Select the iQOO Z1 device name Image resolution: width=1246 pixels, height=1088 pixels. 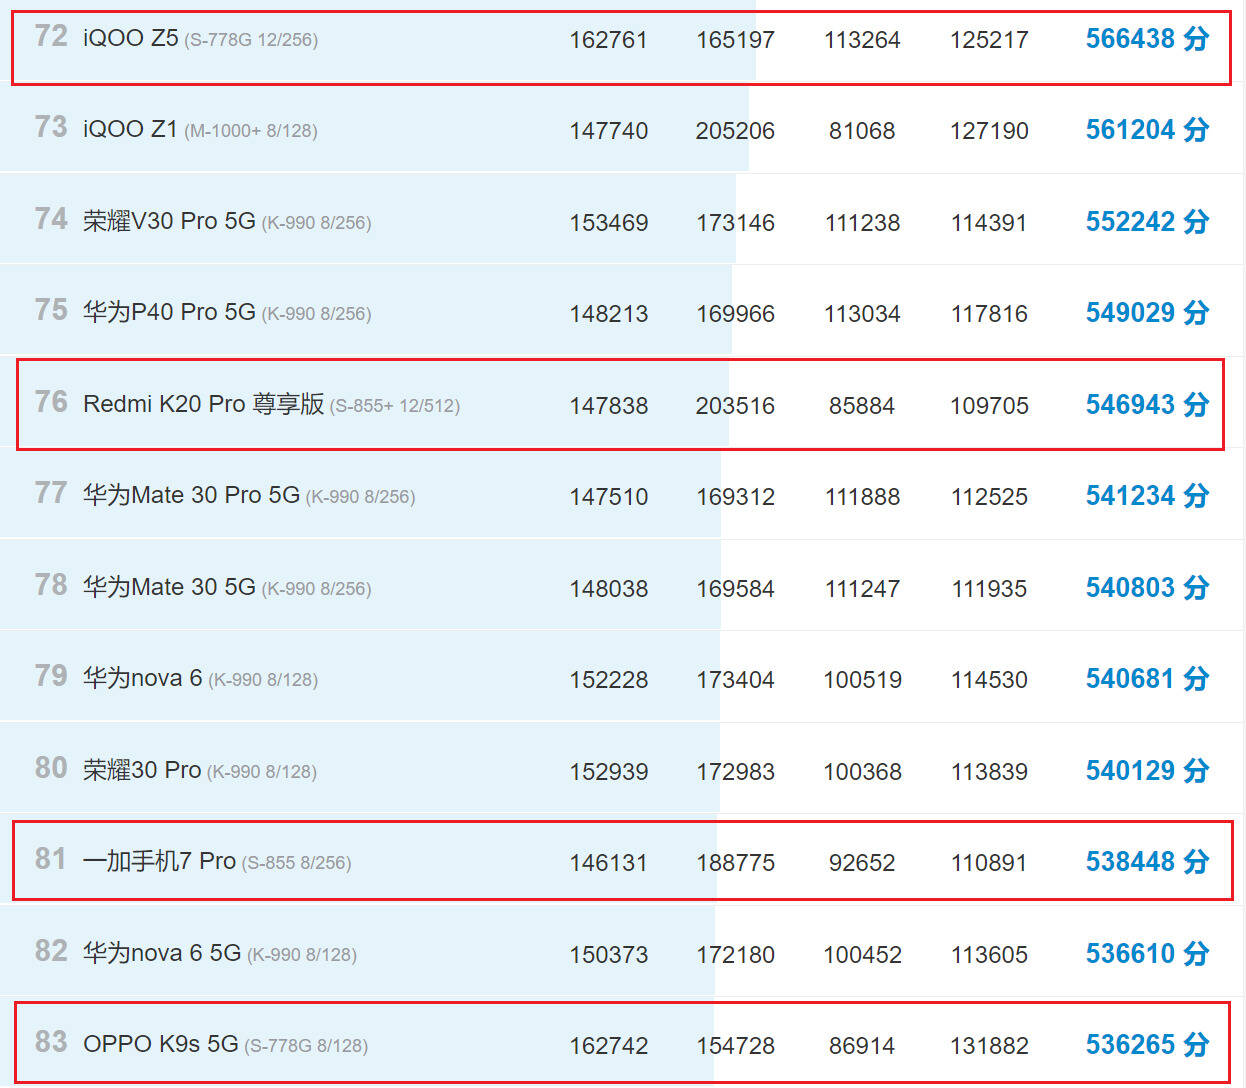(x=130, y=130)
